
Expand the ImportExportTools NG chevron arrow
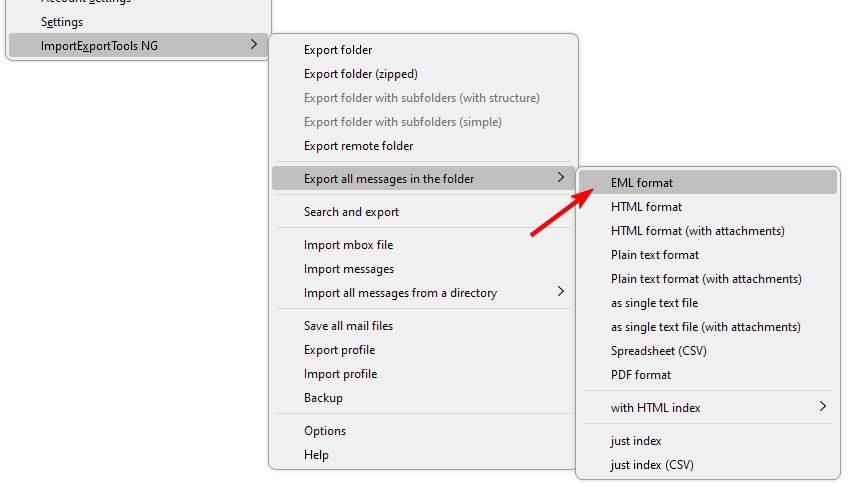253,44
